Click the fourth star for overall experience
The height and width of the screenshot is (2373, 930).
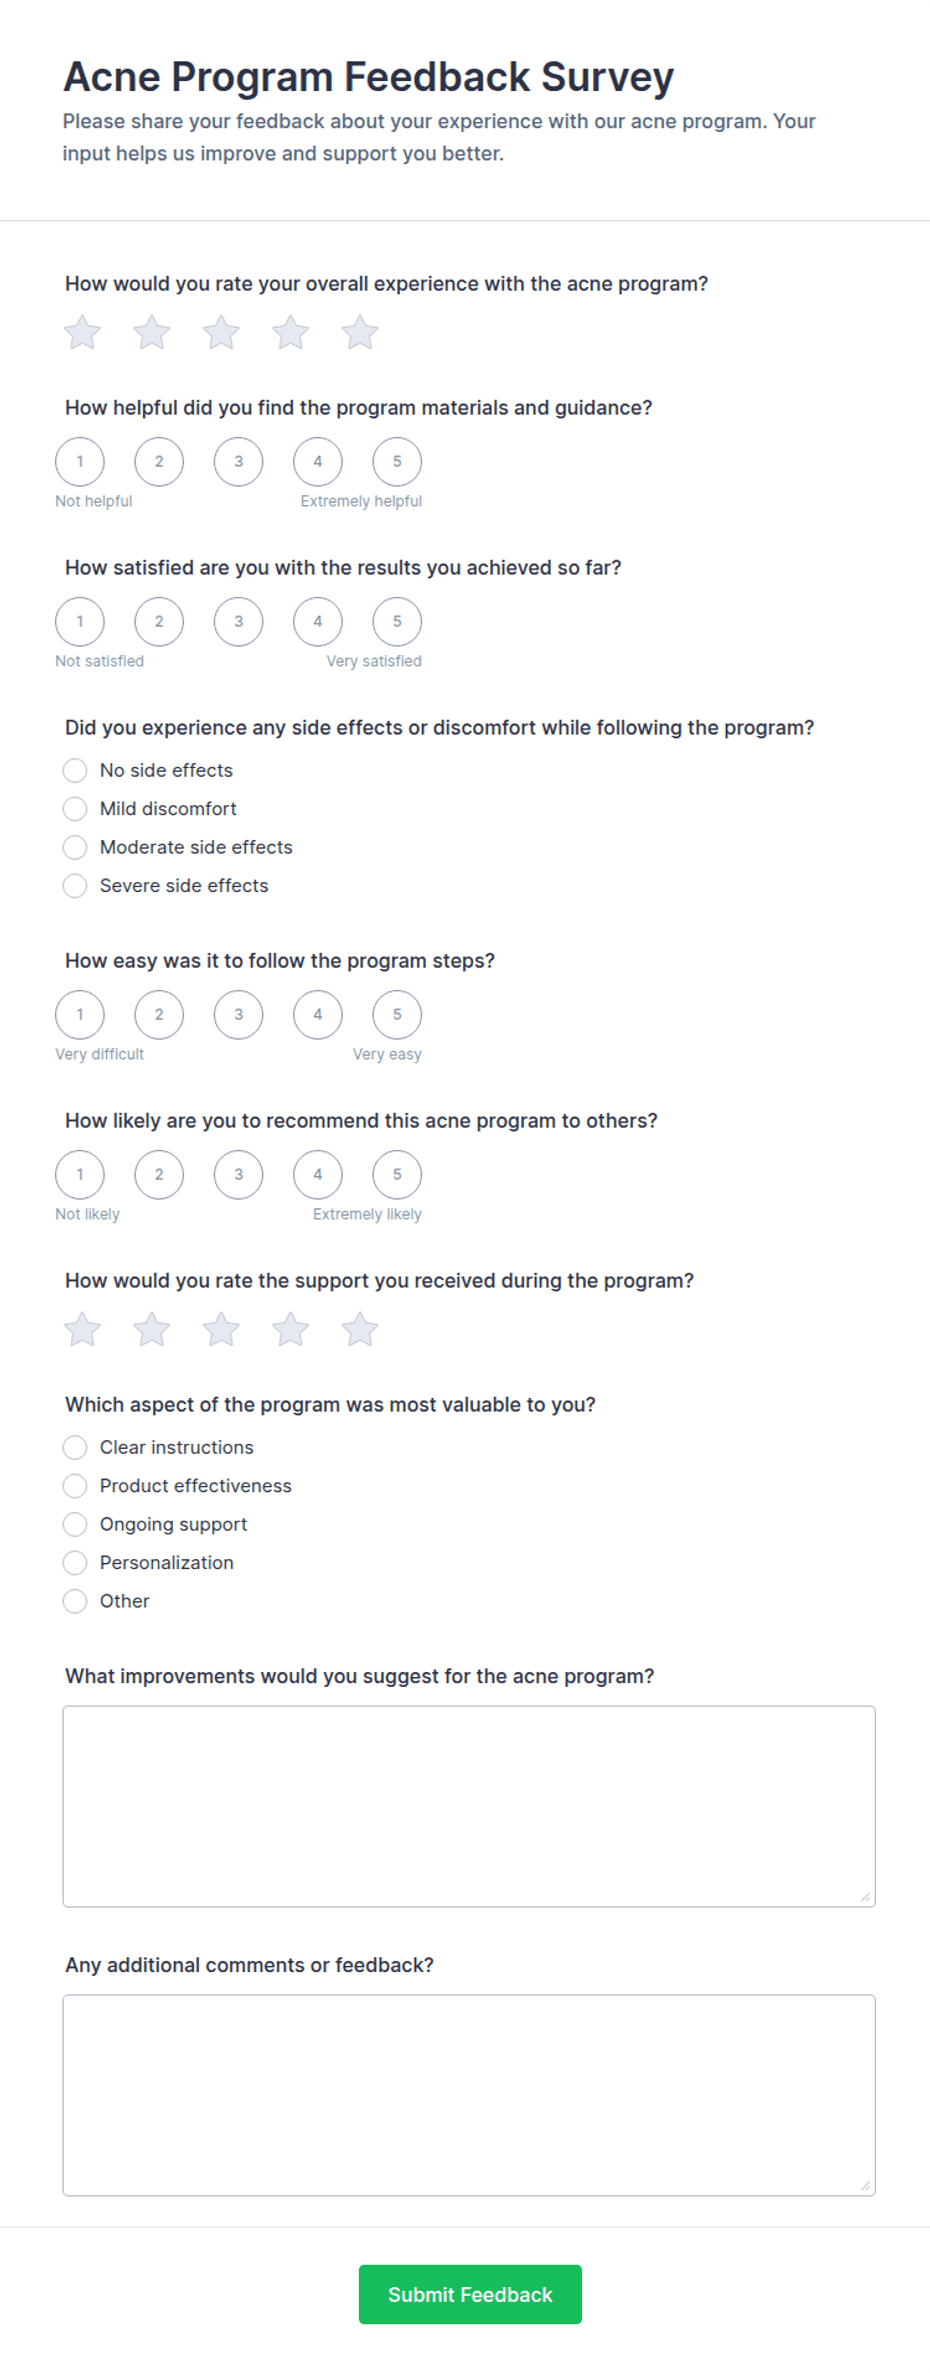tap(291, 333)
